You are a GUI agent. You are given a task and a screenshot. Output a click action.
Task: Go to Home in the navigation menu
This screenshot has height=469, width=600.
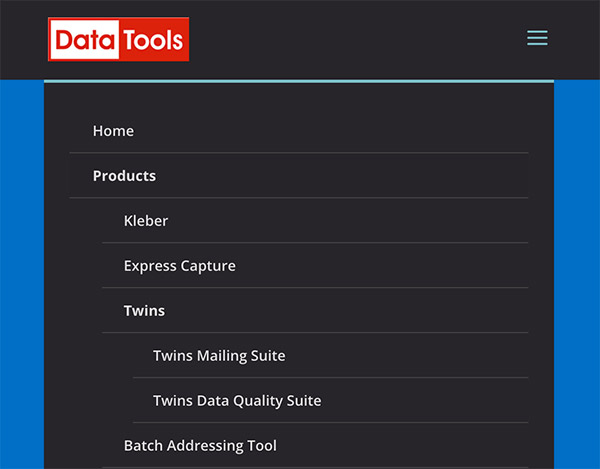[113, 131]
